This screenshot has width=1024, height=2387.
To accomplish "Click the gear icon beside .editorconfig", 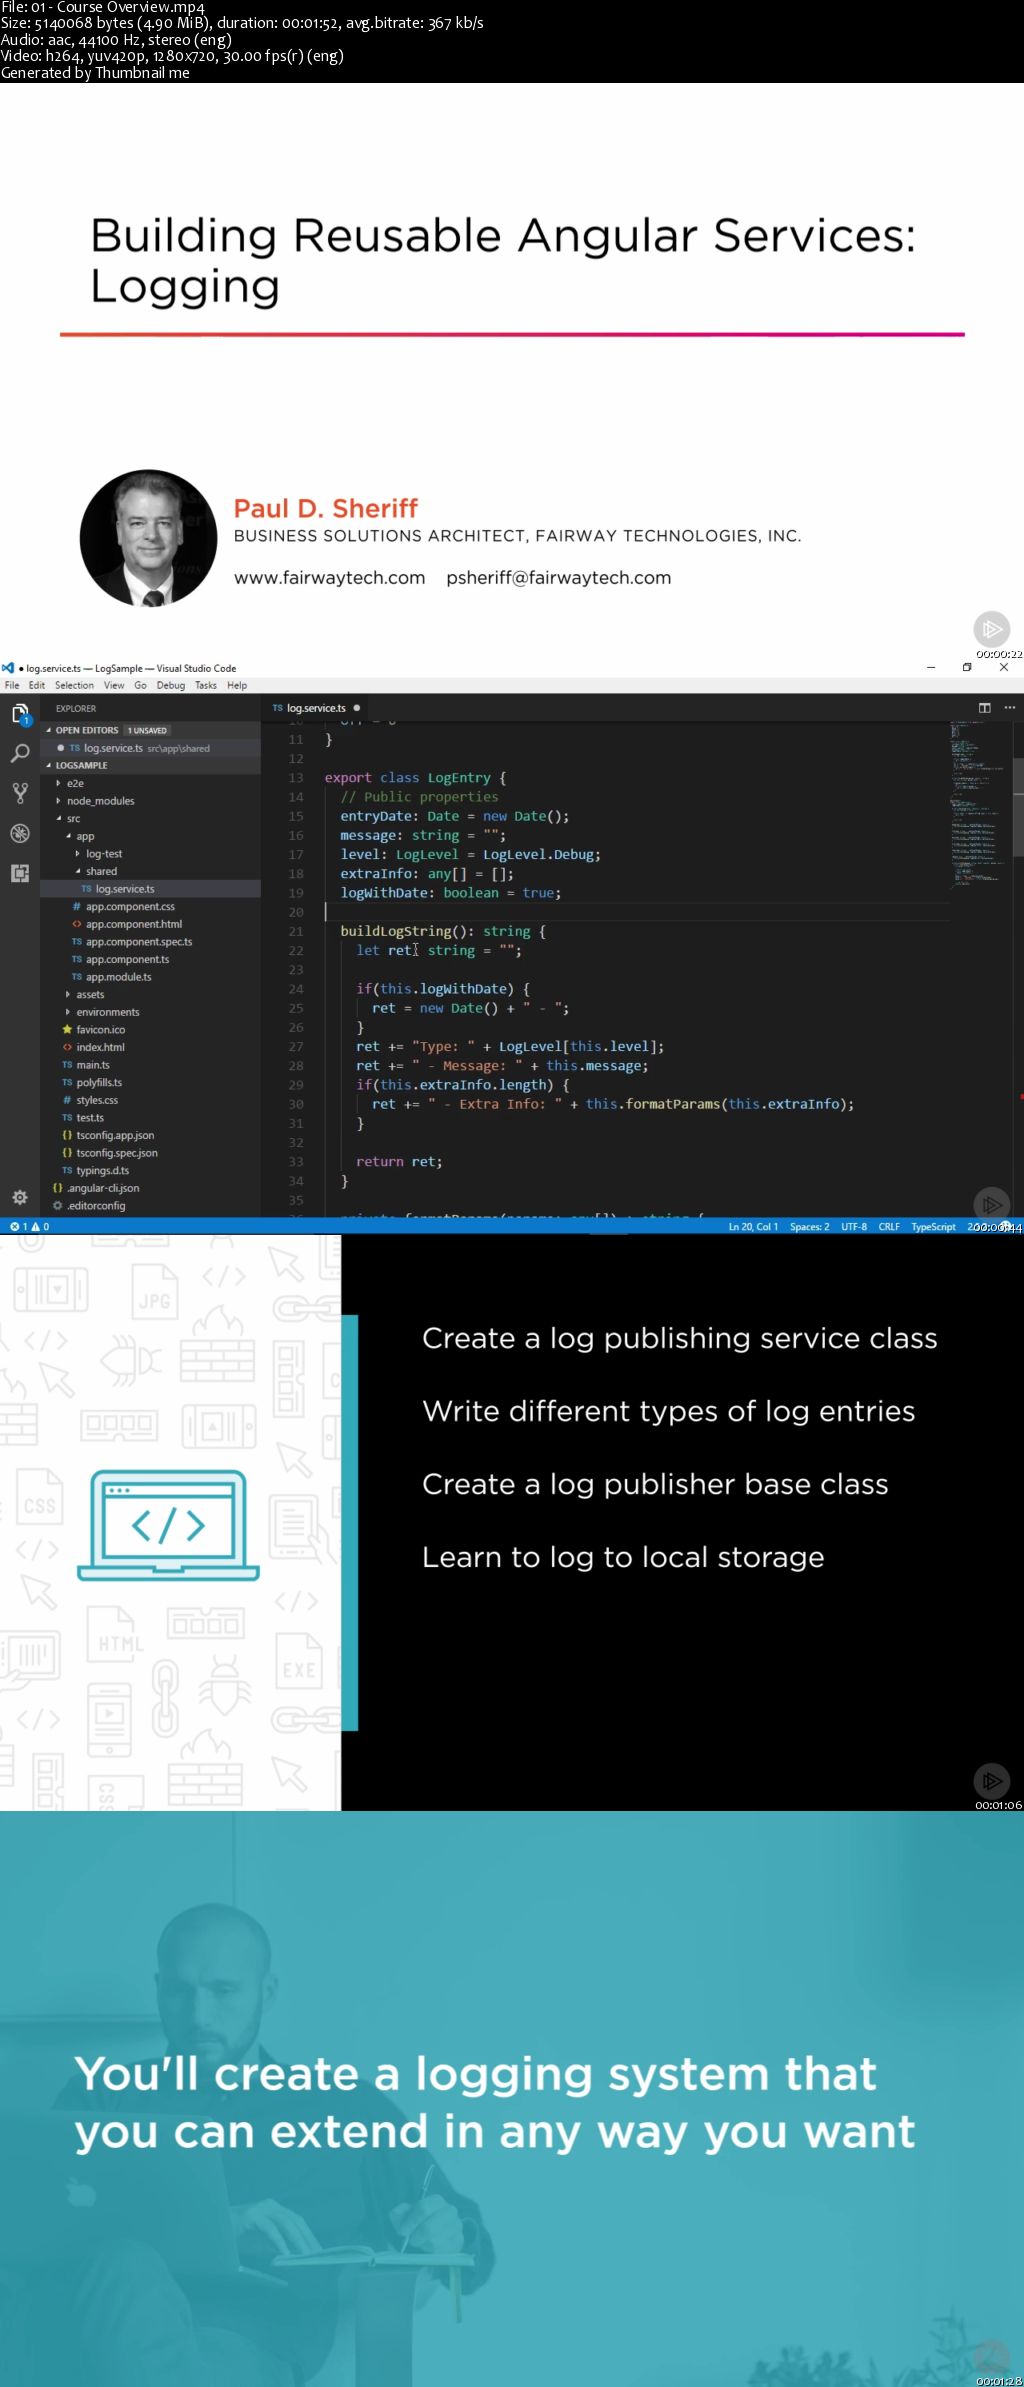I will (58, 1206).
